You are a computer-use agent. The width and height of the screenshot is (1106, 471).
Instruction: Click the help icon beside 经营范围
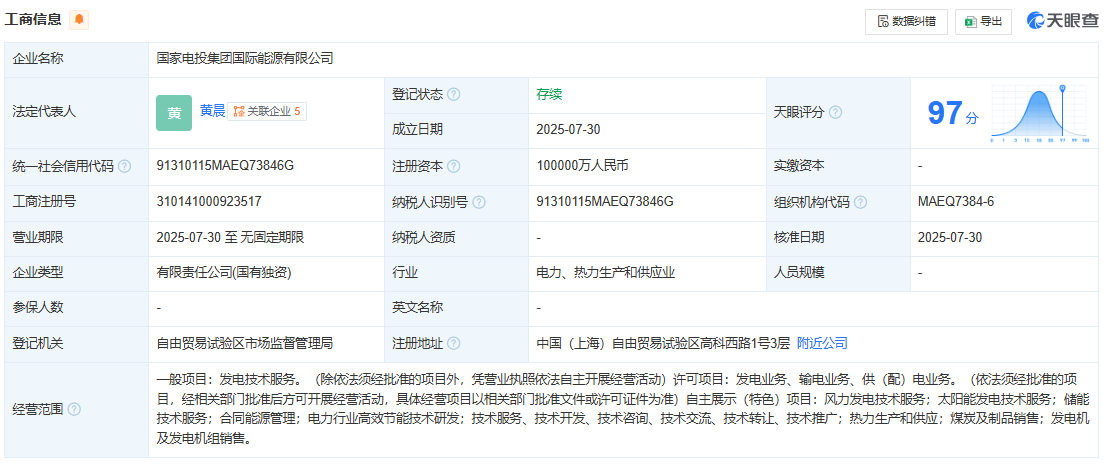pyautogui.click(x=74, y=409)
